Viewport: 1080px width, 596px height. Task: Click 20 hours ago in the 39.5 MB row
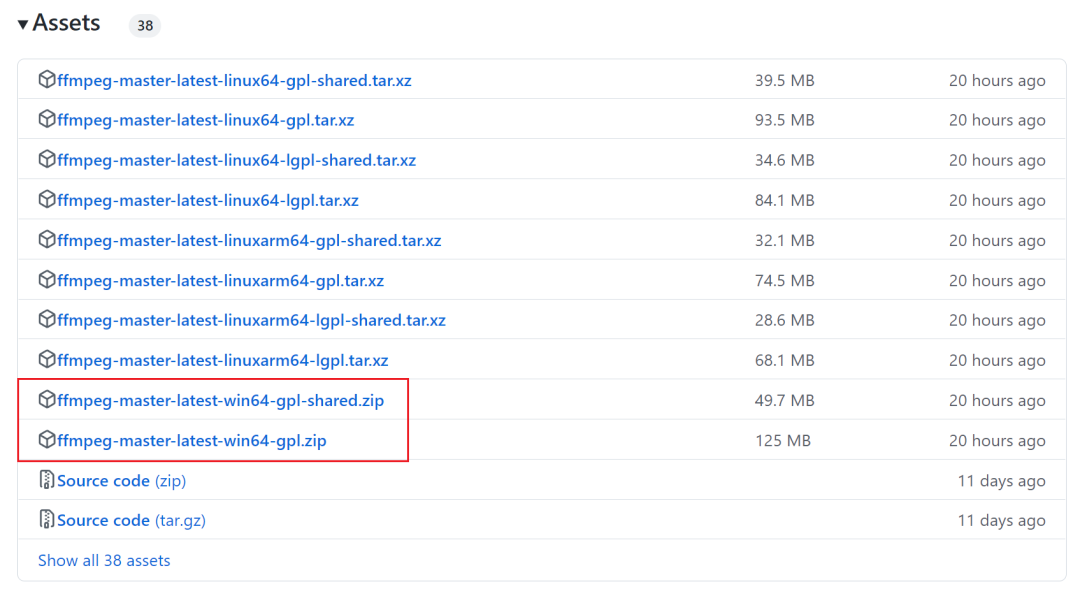[x=997, y=81]
